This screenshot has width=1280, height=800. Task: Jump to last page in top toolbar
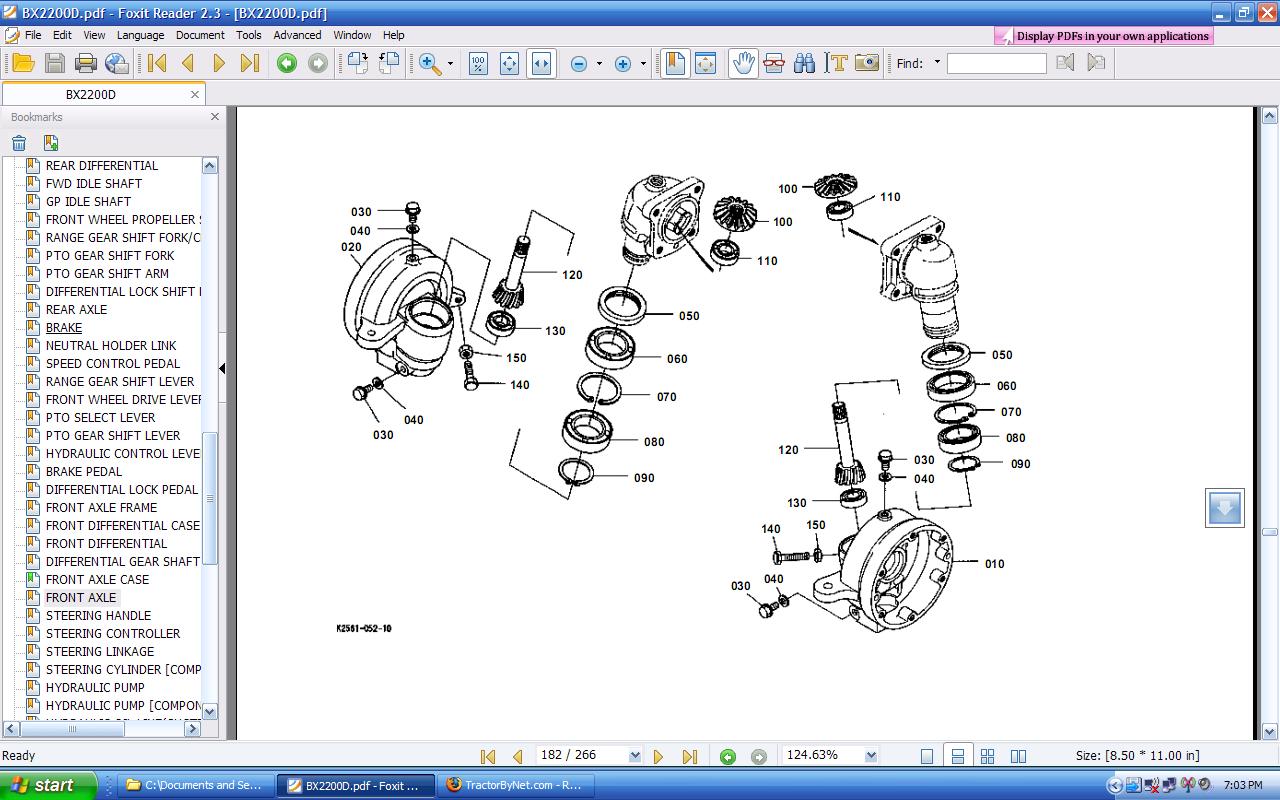pos(250,63)
